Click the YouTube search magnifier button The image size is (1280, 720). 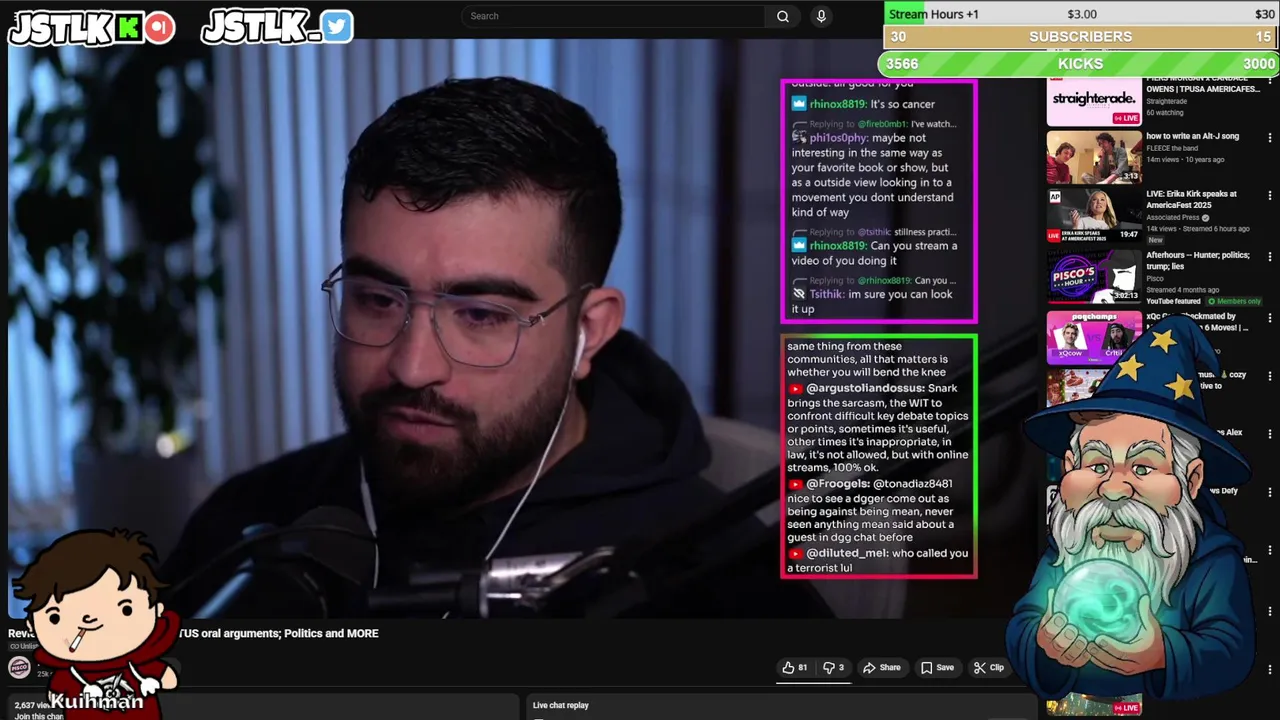click(x=783, y=16)
